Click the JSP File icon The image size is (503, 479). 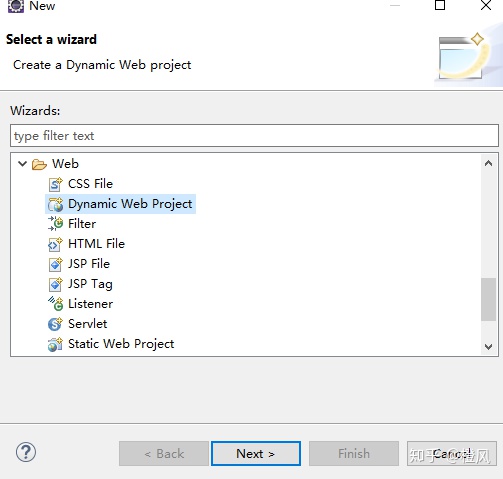tap(55, 264)
